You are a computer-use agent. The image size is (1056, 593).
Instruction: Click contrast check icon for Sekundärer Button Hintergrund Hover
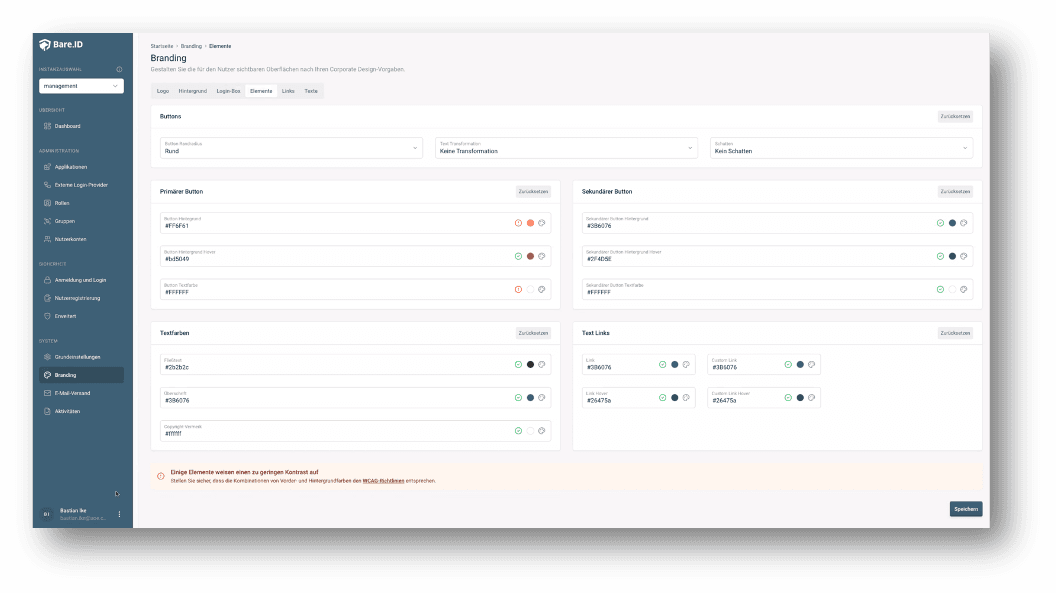pyautogui.click(x=940, y=256)
